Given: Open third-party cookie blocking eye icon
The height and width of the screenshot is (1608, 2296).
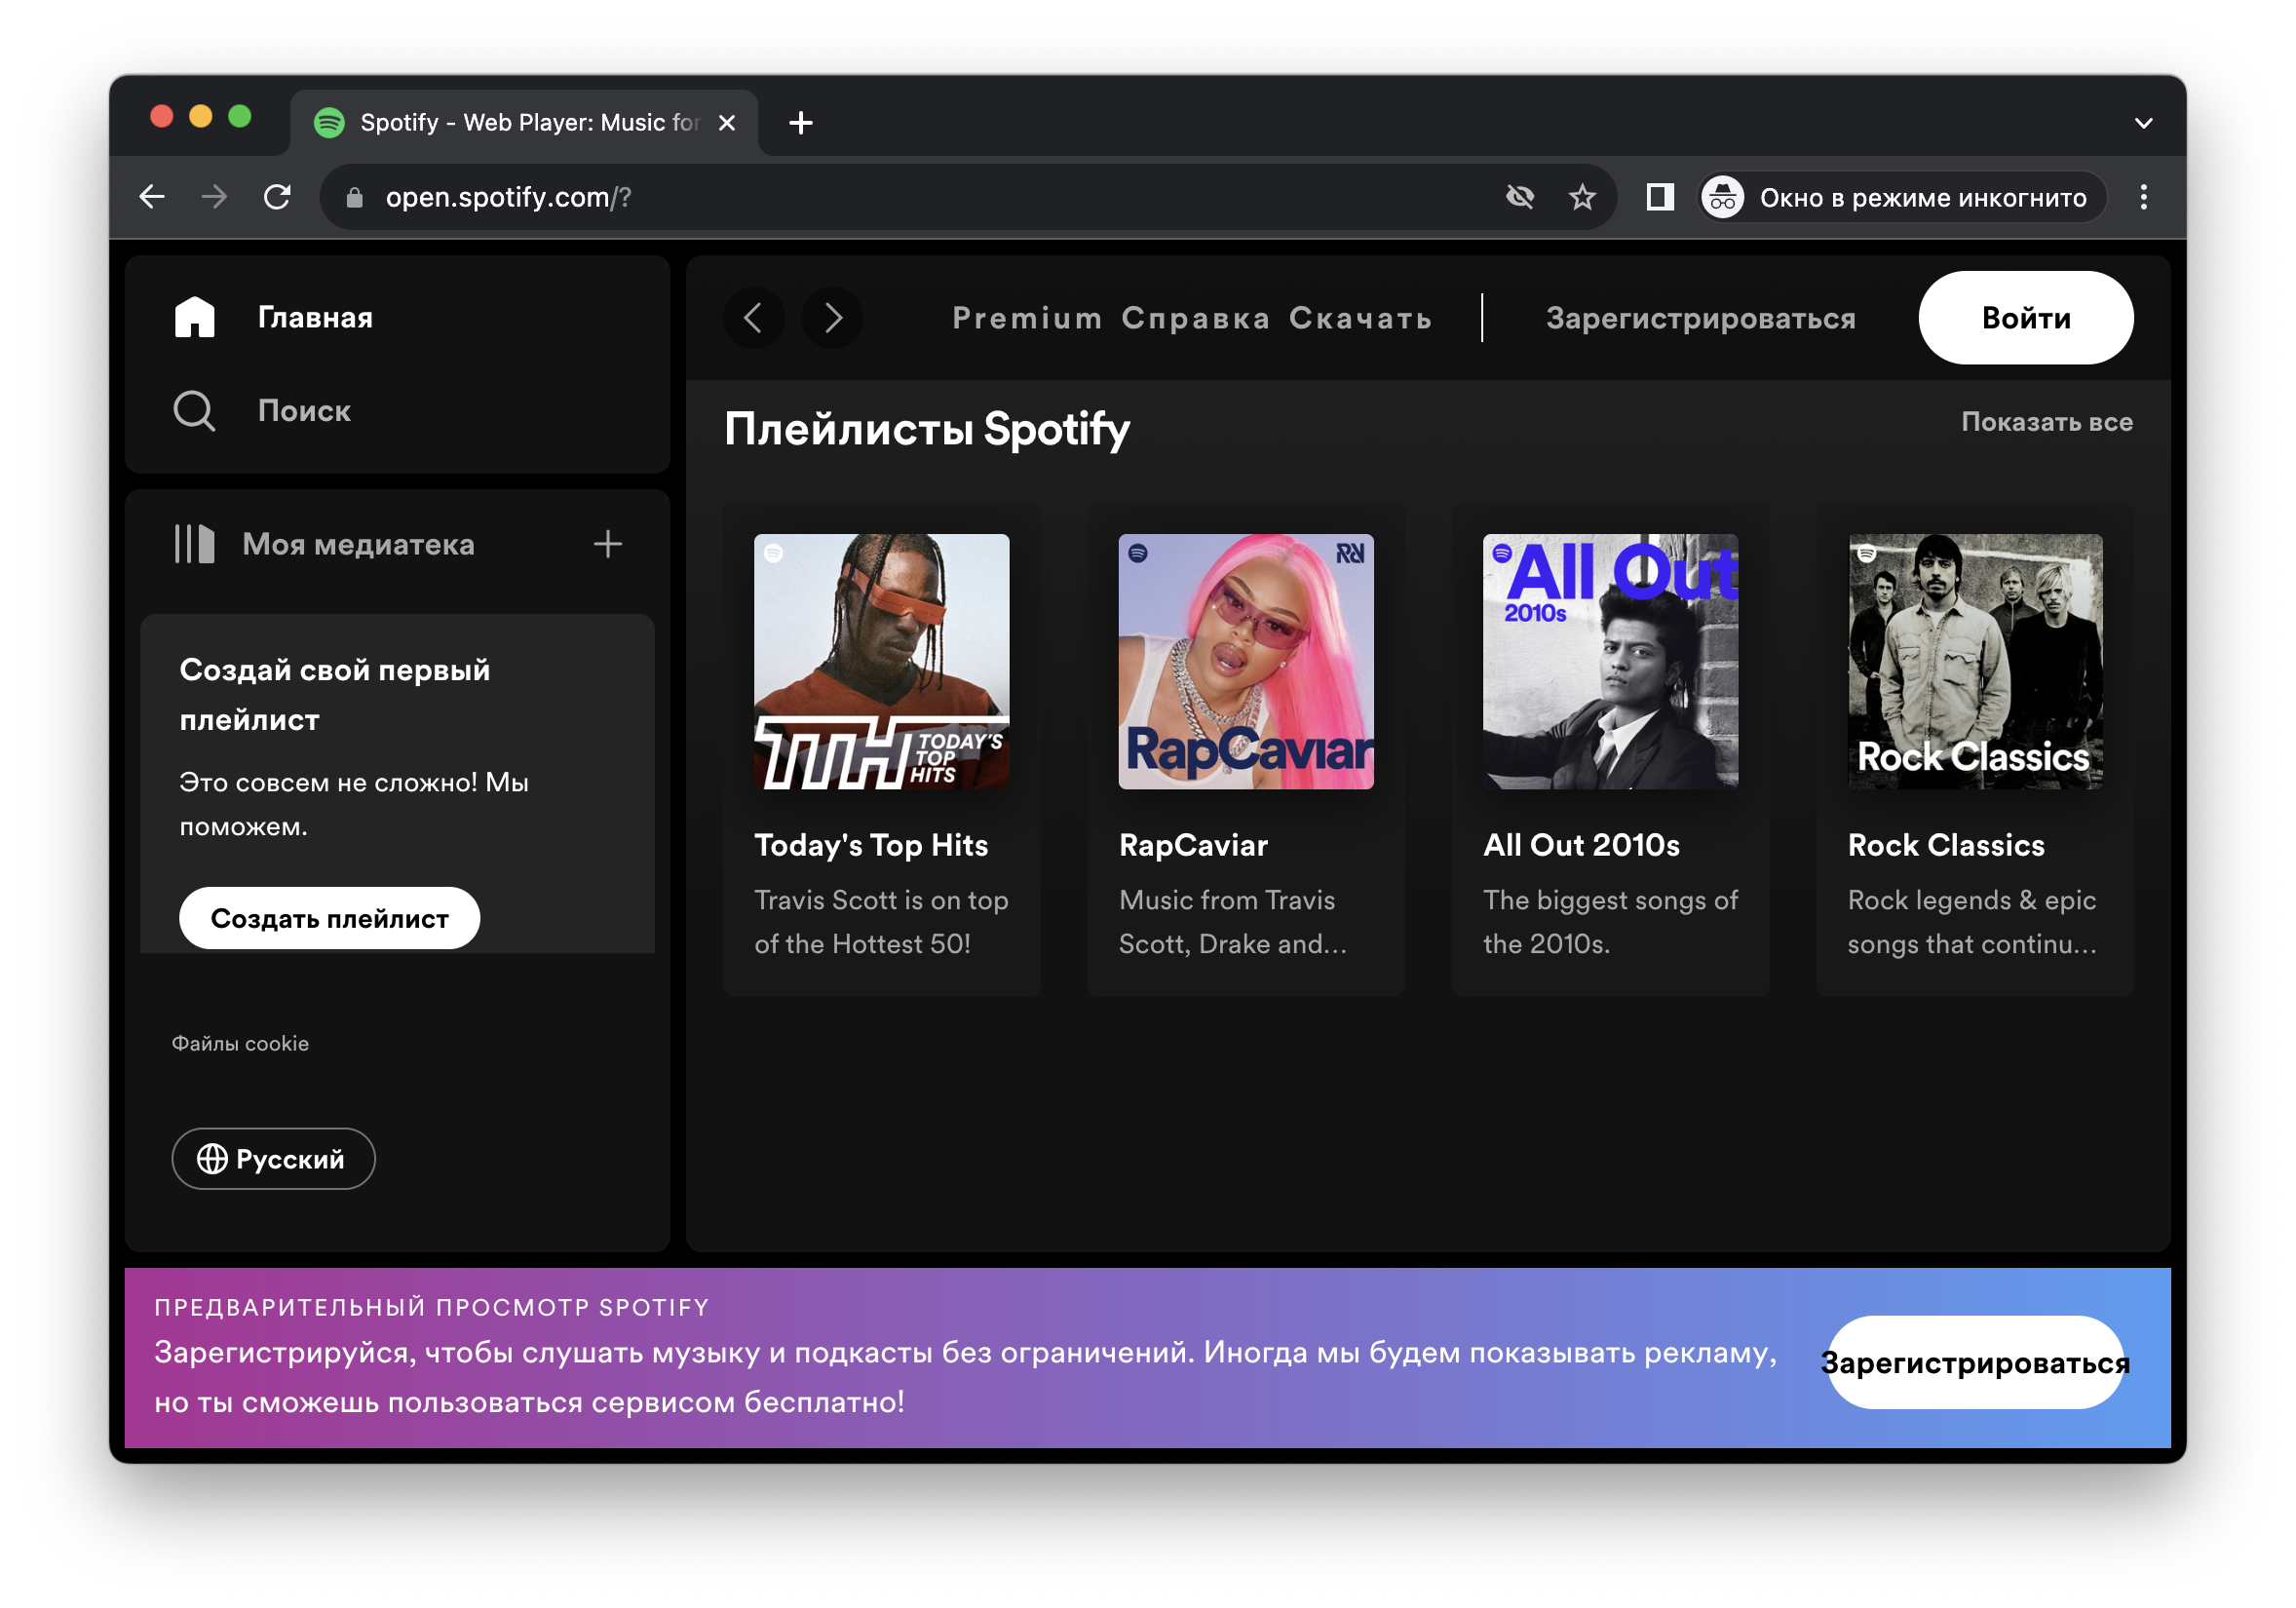Looking at the screenshot, I should click(x=1520, y=197).
